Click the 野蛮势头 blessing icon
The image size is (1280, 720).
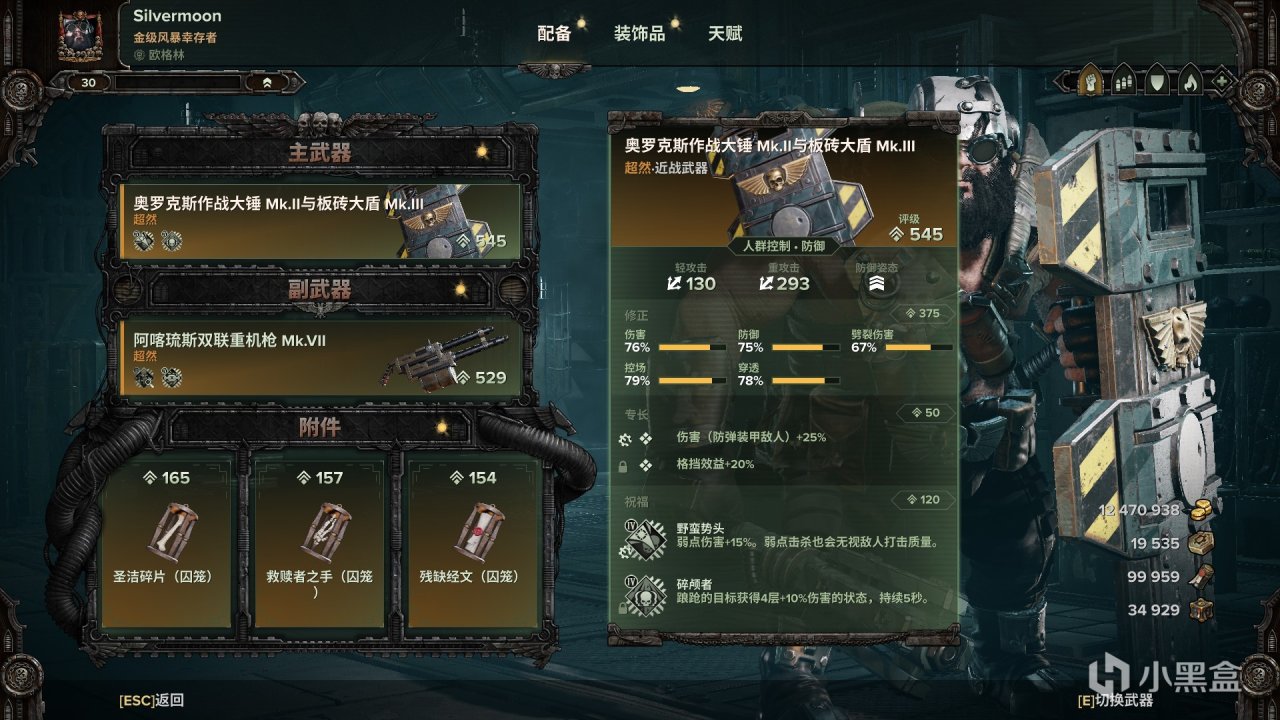tap(643, 541)
